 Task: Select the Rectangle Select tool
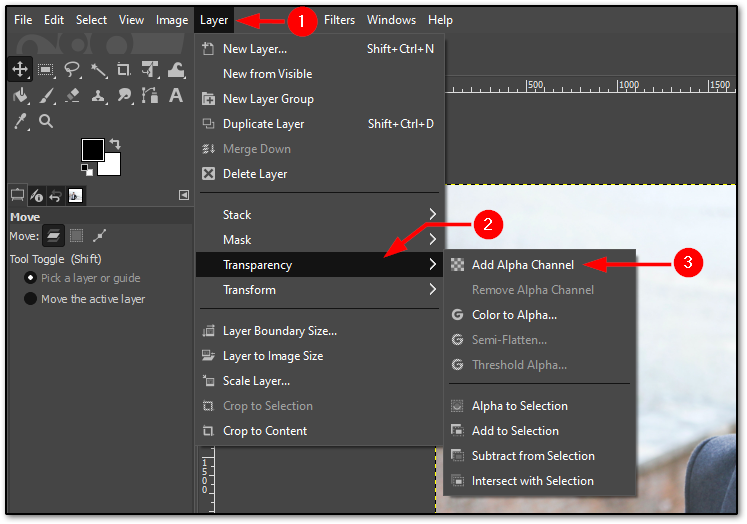pos(46,70)
